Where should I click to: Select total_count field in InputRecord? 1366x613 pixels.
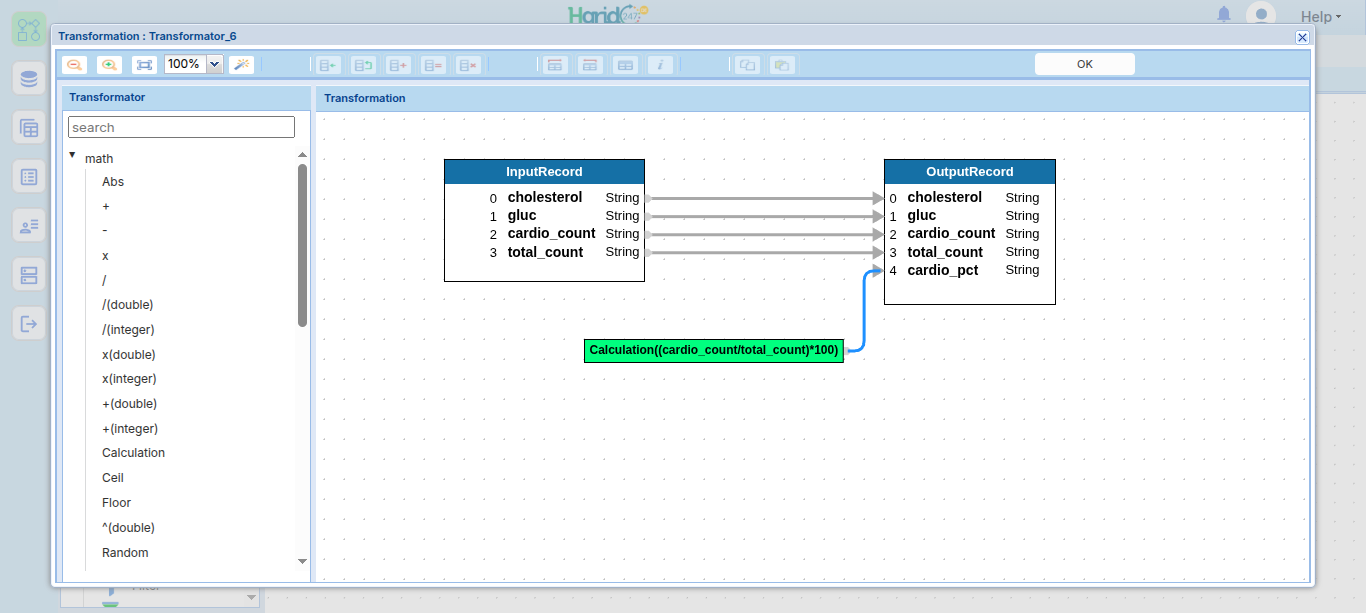coord(544,252)
